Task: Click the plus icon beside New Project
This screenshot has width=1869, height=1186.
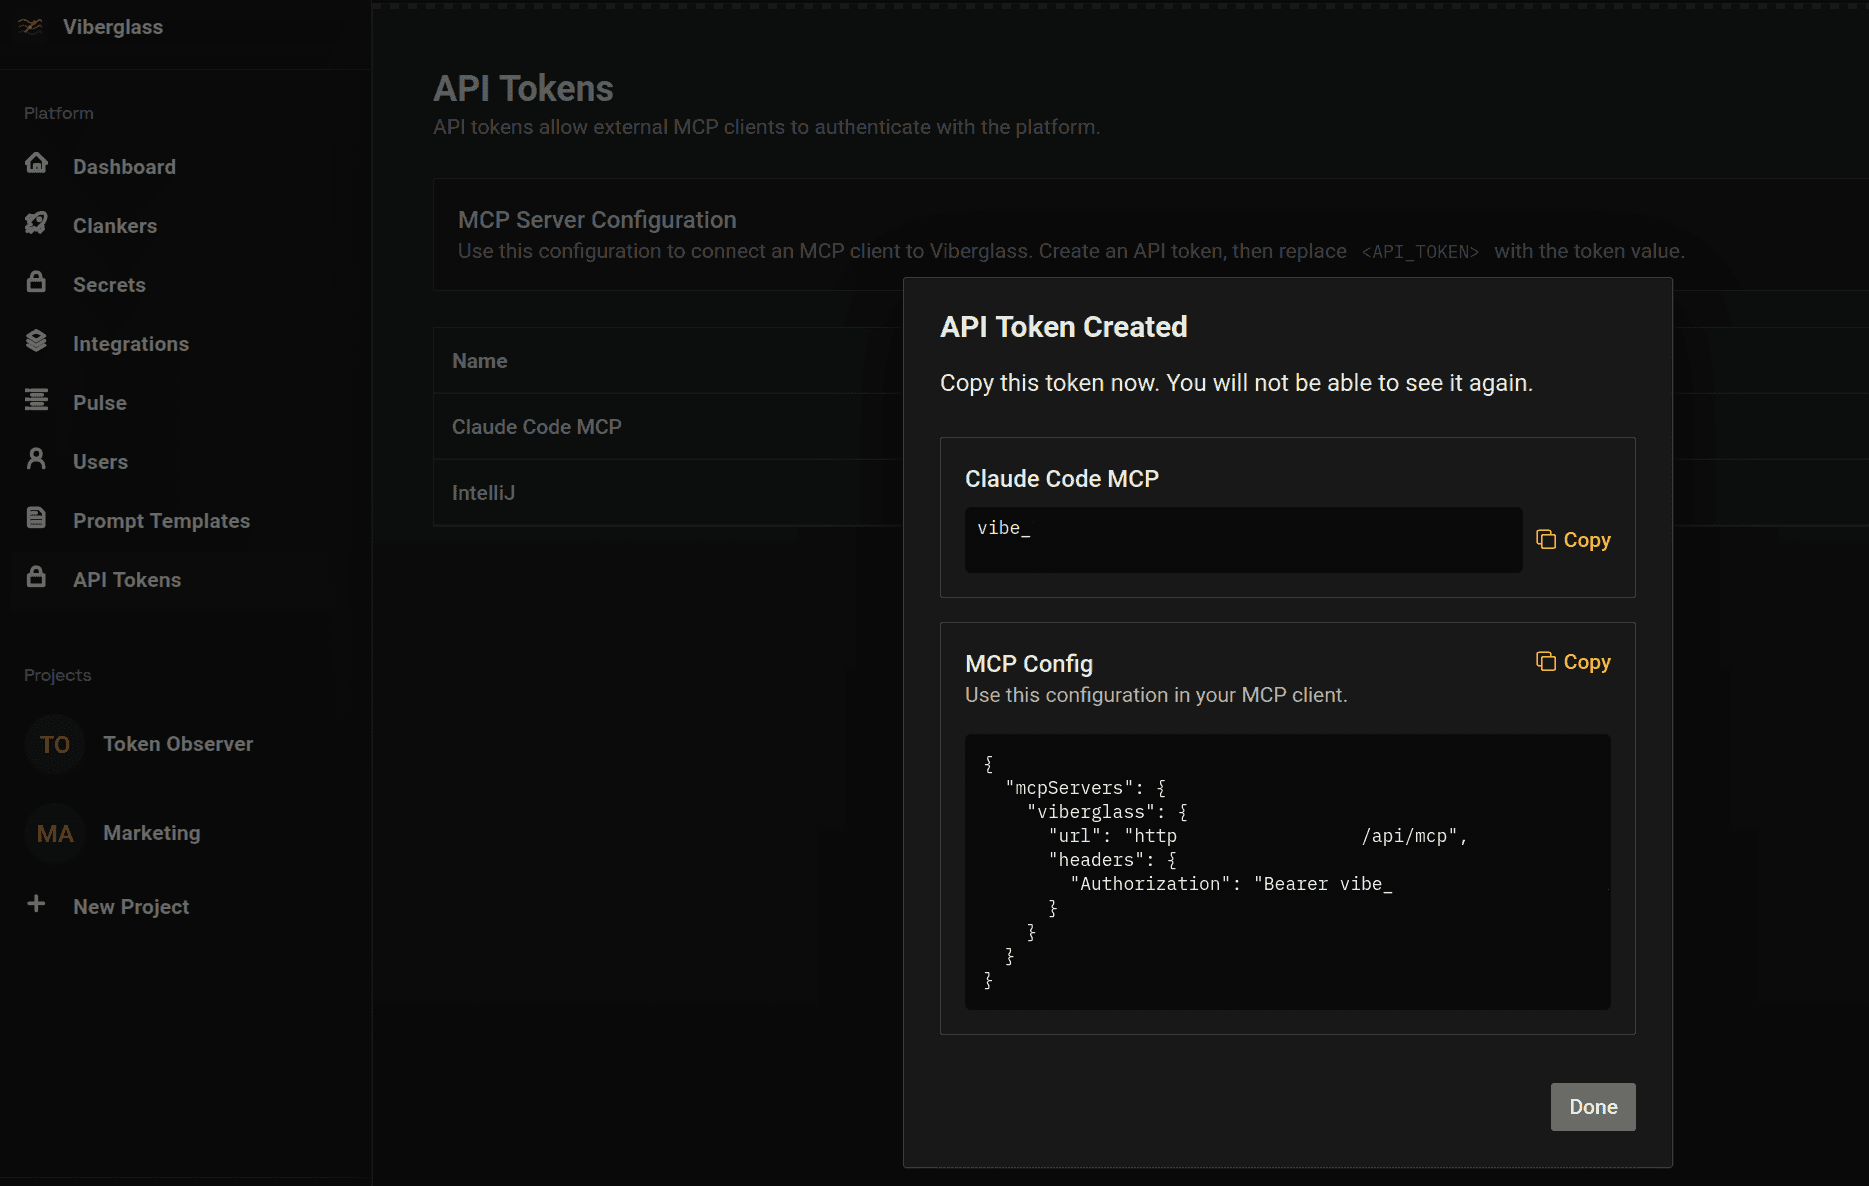Action: [x=36, y=904]
